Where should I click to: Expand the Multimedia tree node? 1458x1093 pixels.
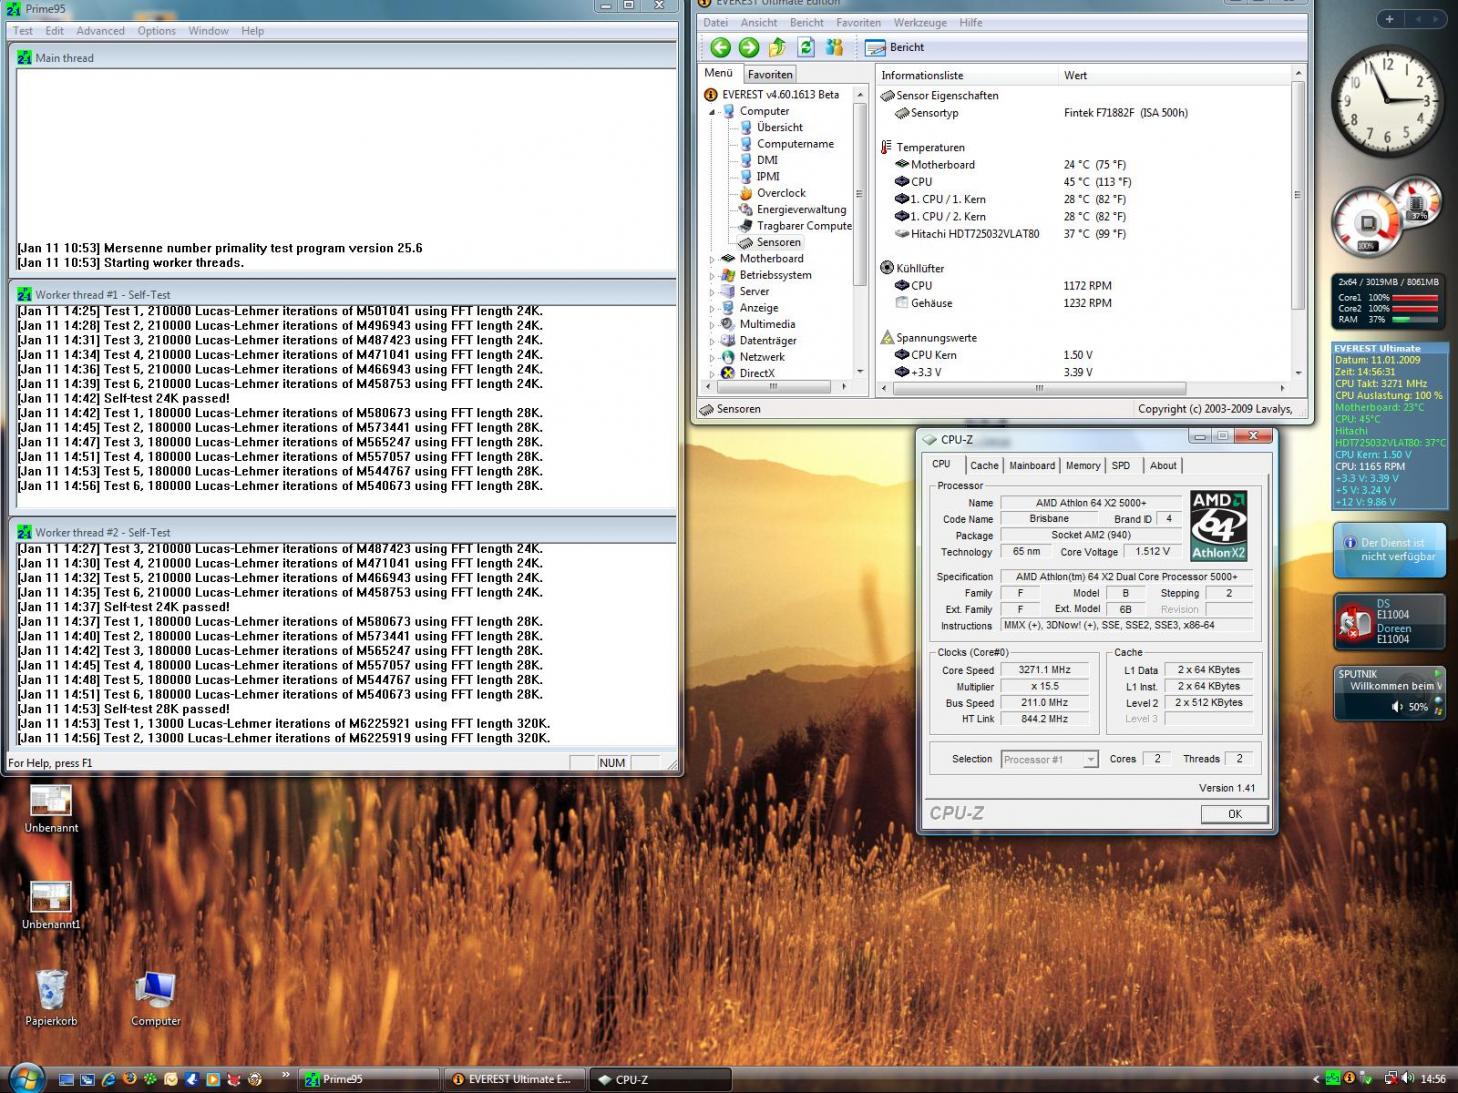point(712,325)
